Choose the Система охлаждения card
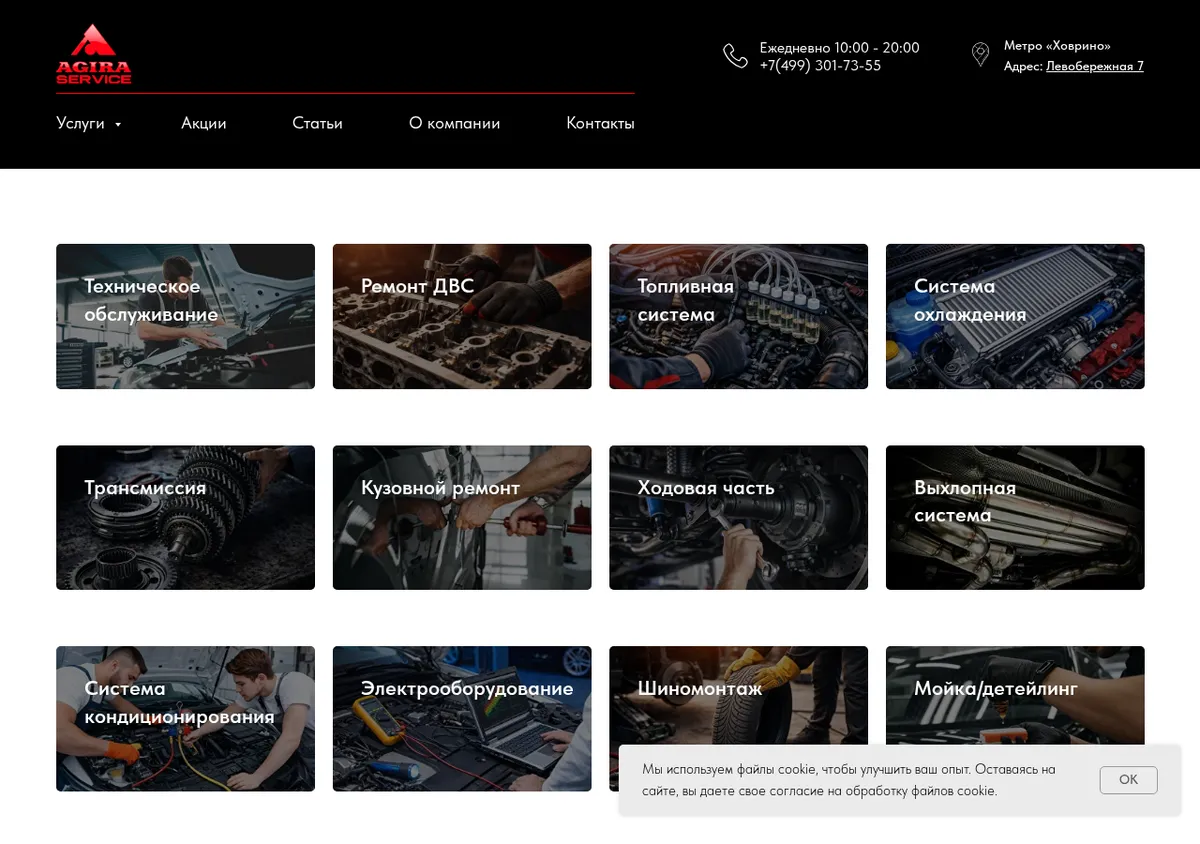This screenshot has width=1200, height=844. point(1015,316)
